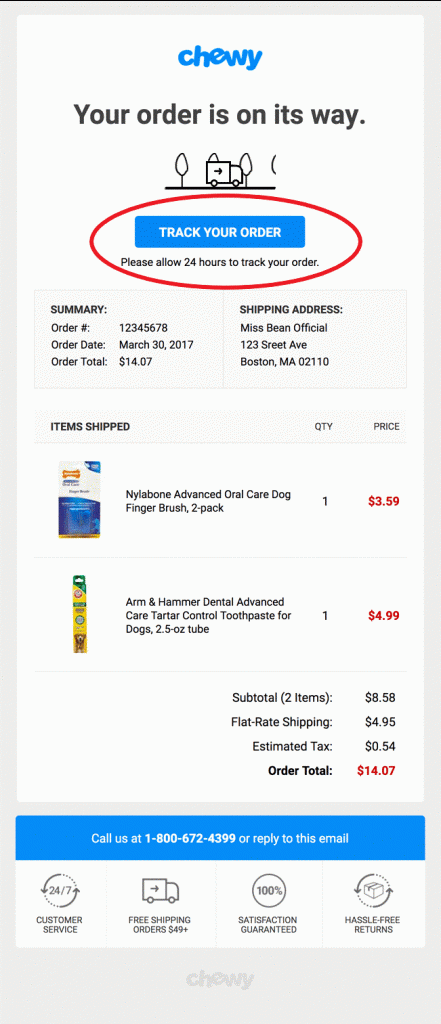Click the 100% satisfaction guaranteed icon
The height and width of the screenshot is (1024, 441).
pos(269,890)
